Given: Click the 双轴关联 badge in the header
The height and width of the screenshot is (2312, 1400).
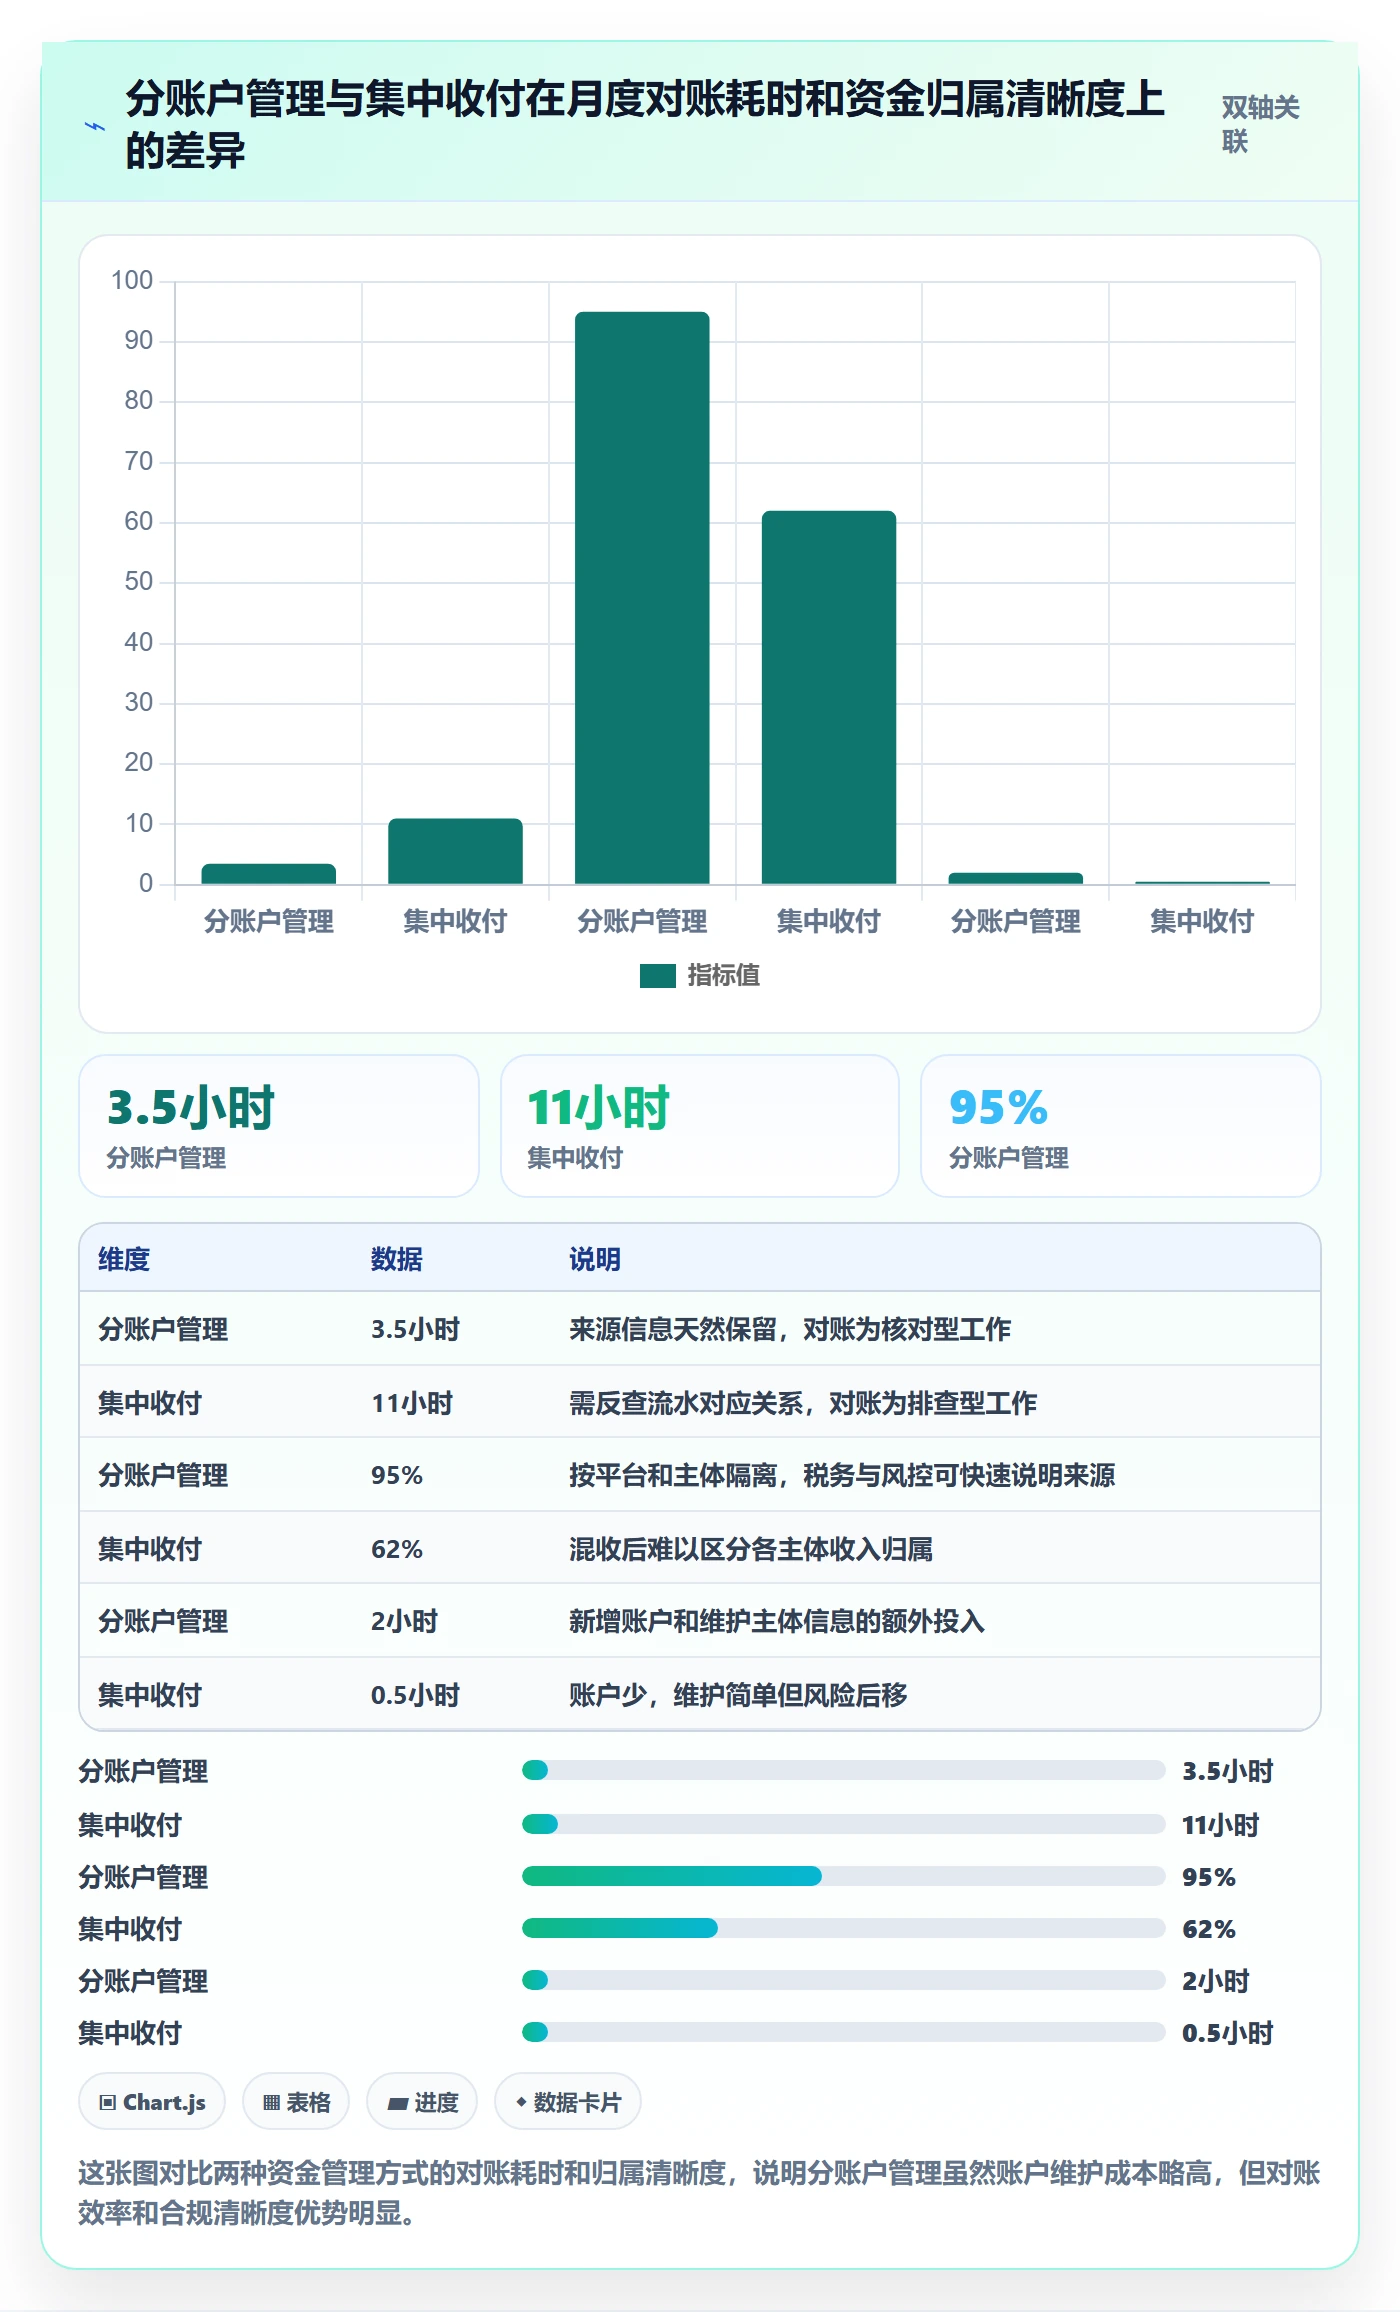Looking at the screenshot, I should click(1260, 124).
